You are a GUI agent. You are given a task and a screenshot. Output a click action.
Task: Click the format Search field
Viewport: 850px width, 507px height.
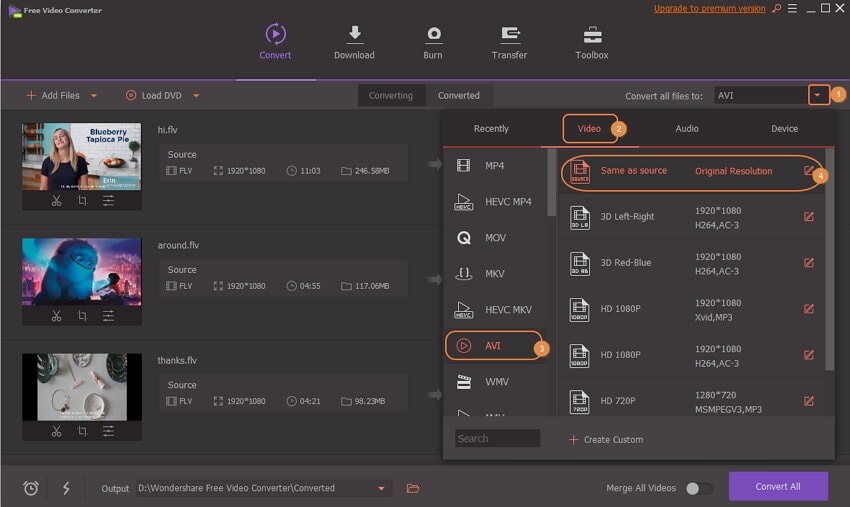[497, 439]
